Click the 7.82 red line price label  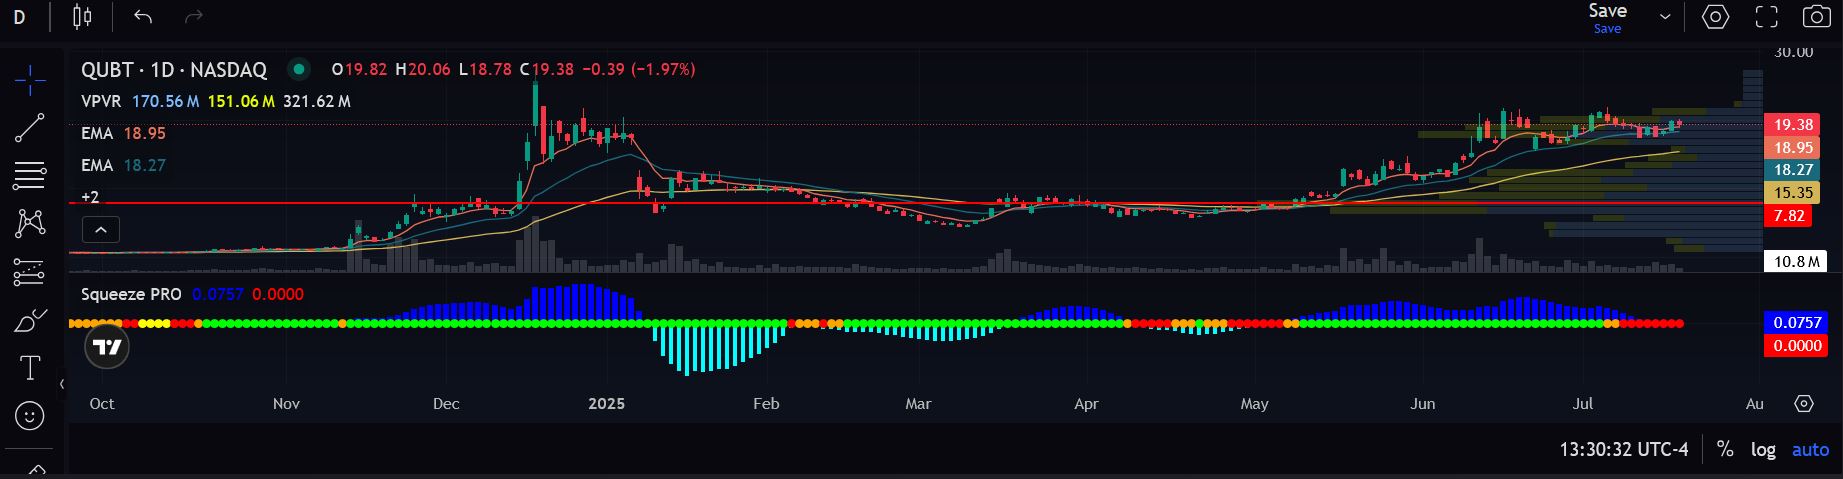point(1789,216)
